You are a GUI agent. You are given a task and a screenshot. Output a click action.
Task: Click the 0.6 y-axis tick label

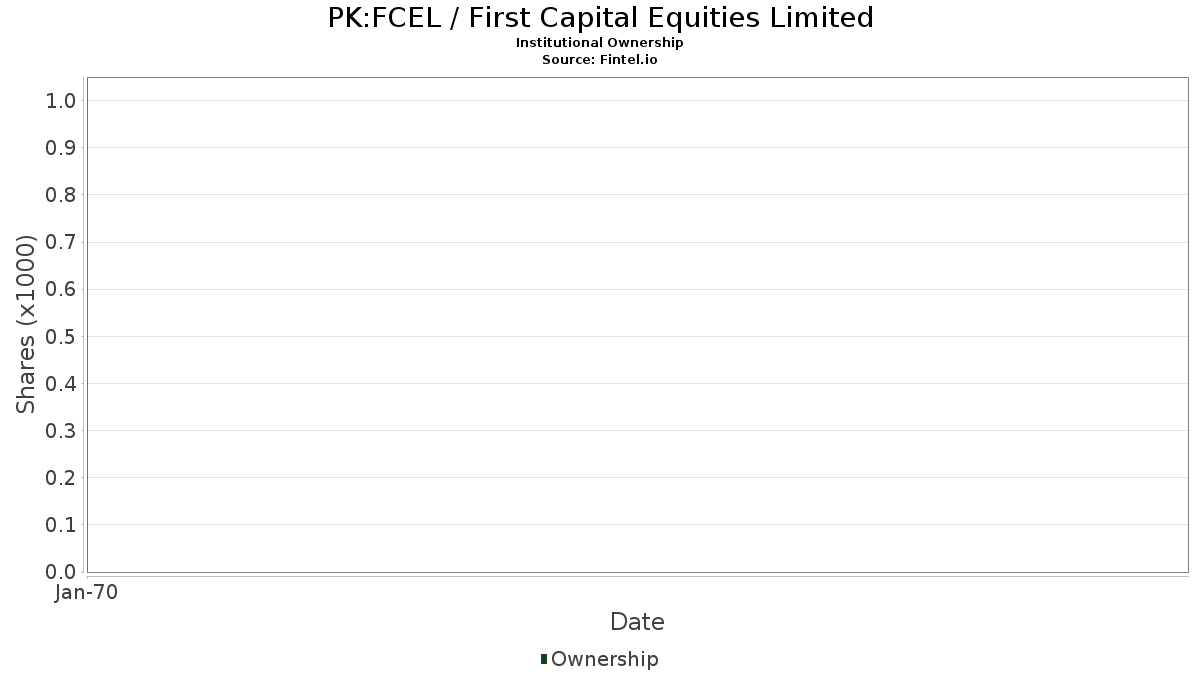[x=61, y=289]
